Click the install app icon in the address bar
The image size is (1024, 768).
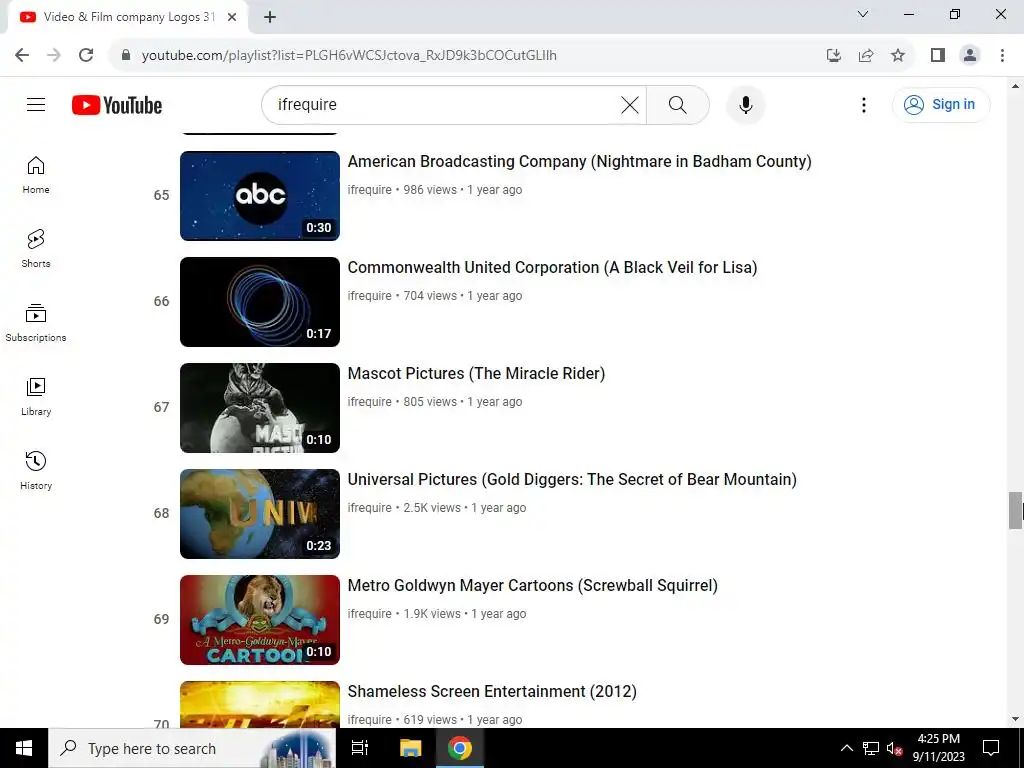[x=833, y=55]
